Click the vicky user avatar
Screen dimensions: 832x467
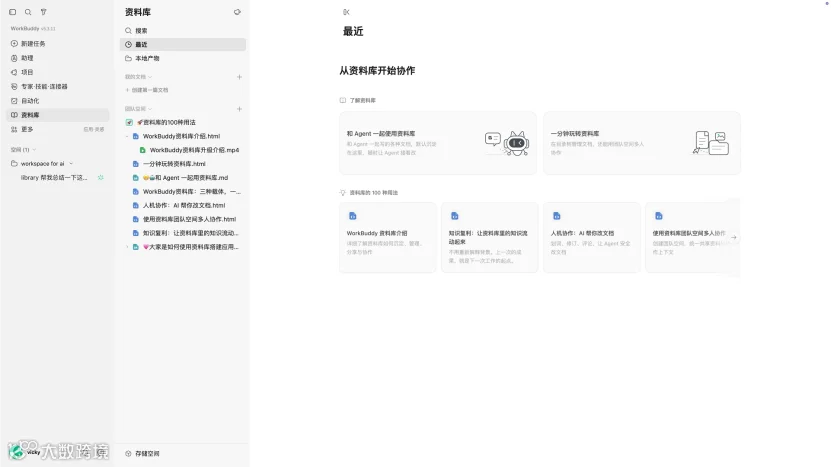coord(16,452)
